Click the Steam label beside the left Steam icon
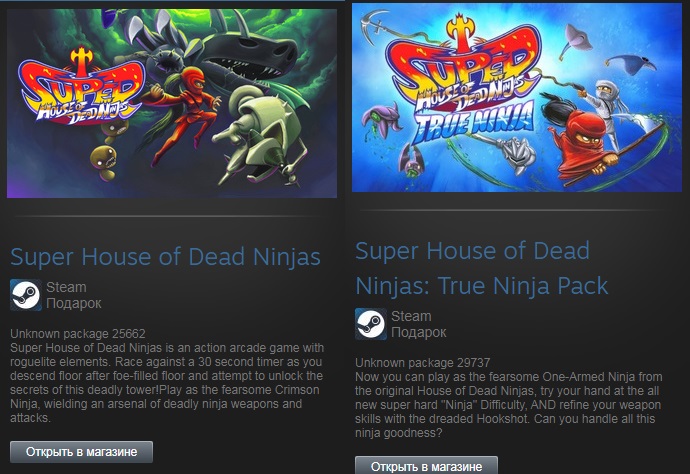Image resolution: width=690 pixels, height=474 pixels. (66, 287)
